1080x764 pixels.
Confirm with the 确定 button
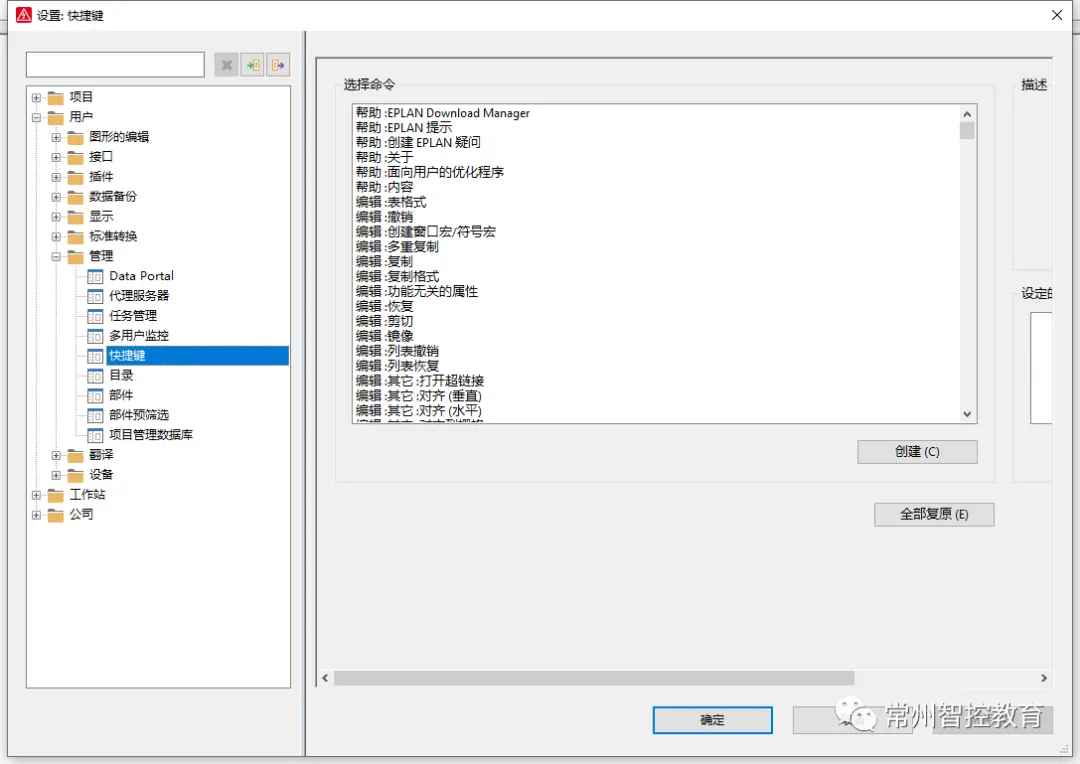712,720
